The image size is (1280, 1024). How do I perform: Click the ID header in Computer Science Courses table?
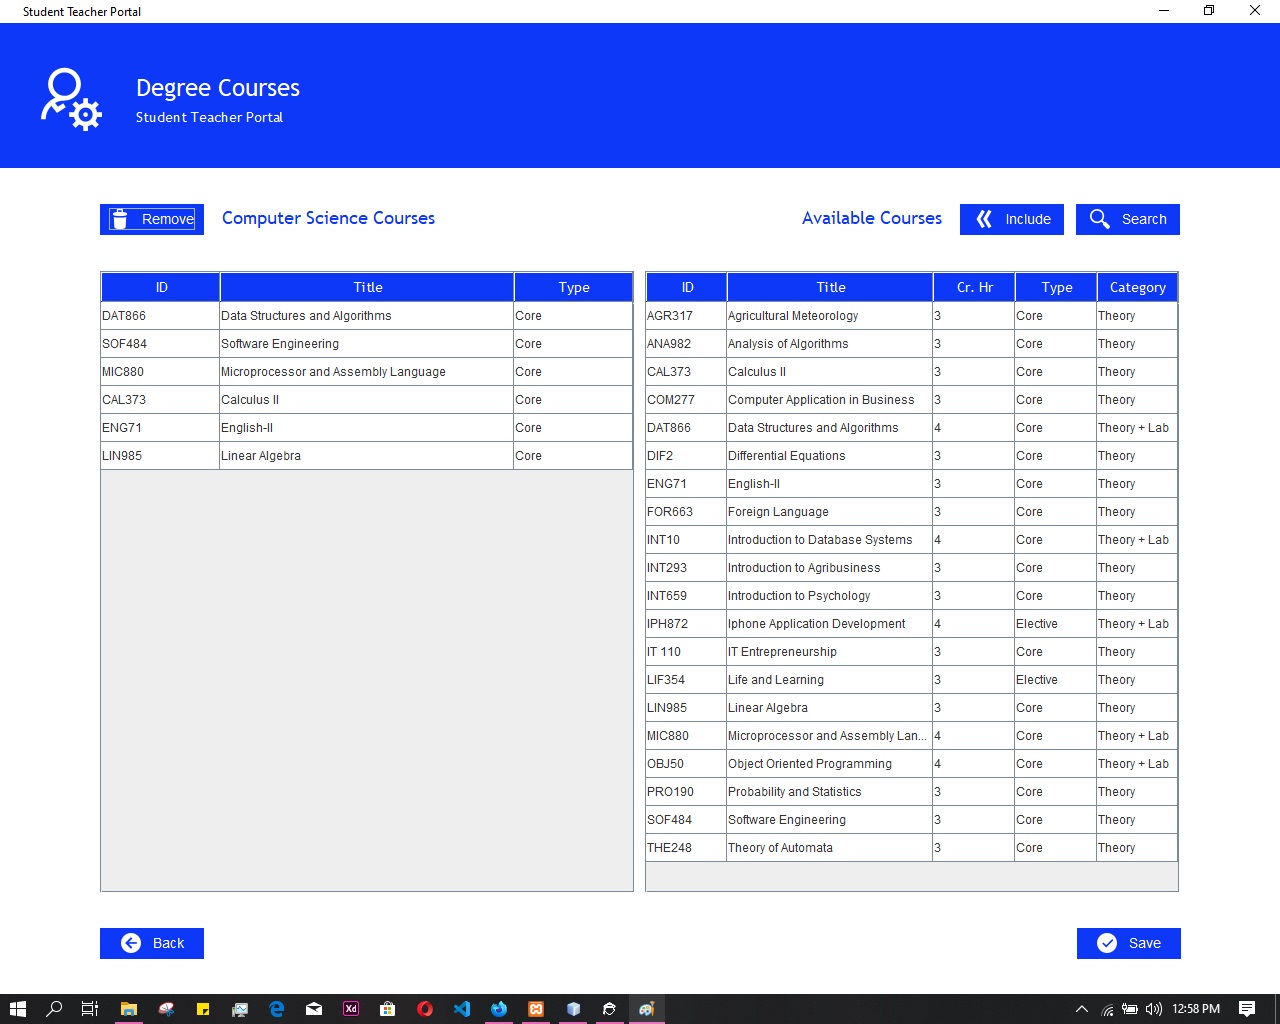click(x=161, y=287)
